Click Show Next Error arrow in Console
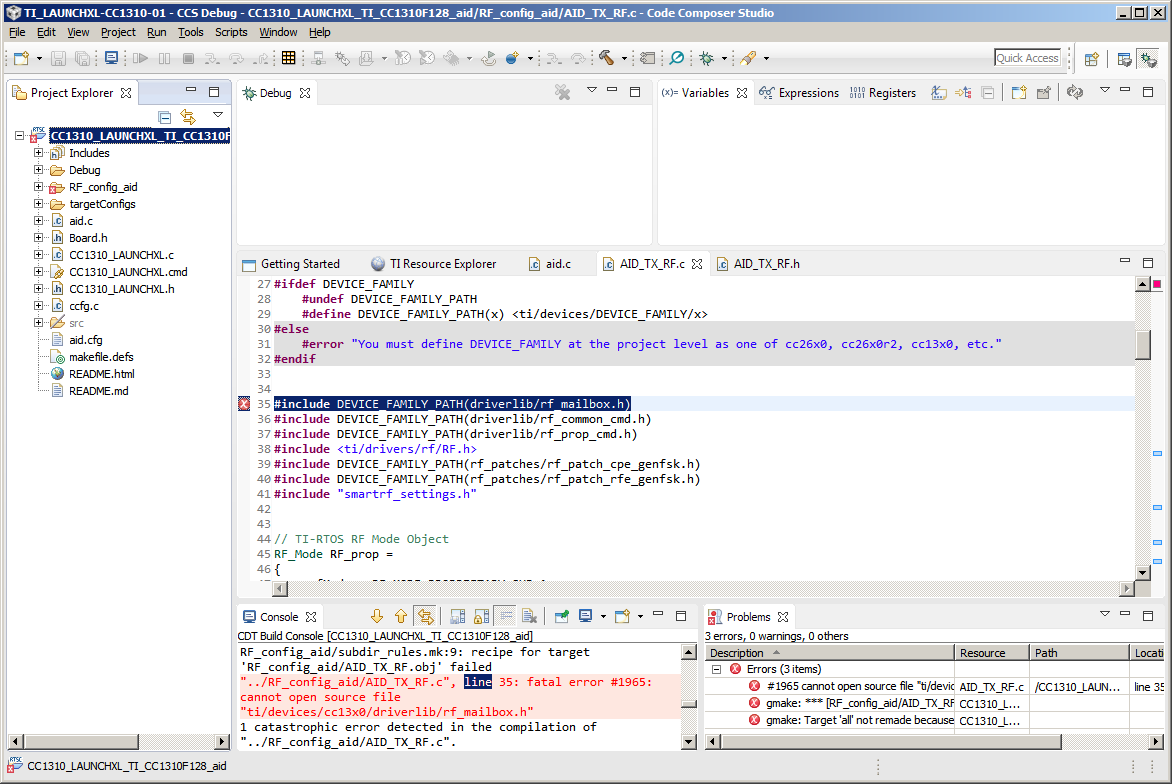Image resolution: width=1172 pixels, height=784 pixels. [377, 617]
